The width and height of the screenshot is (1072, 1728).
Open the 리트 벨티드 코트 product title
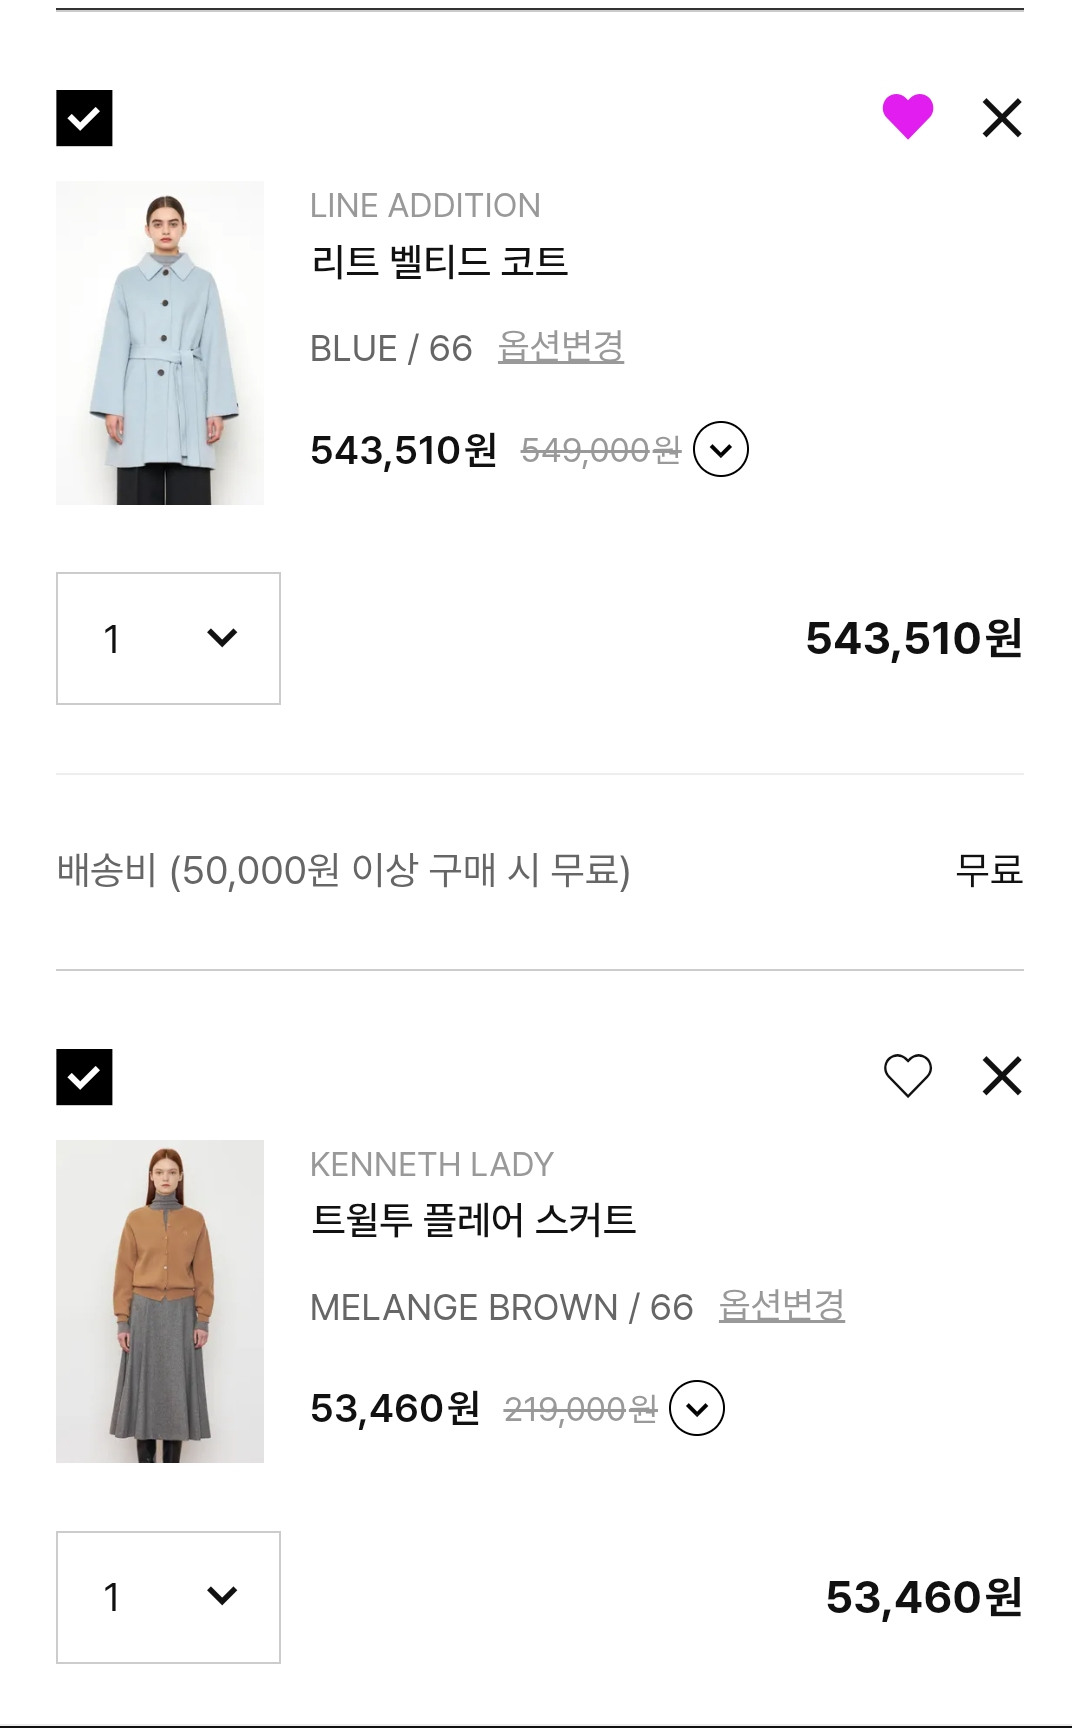(439, 262)
